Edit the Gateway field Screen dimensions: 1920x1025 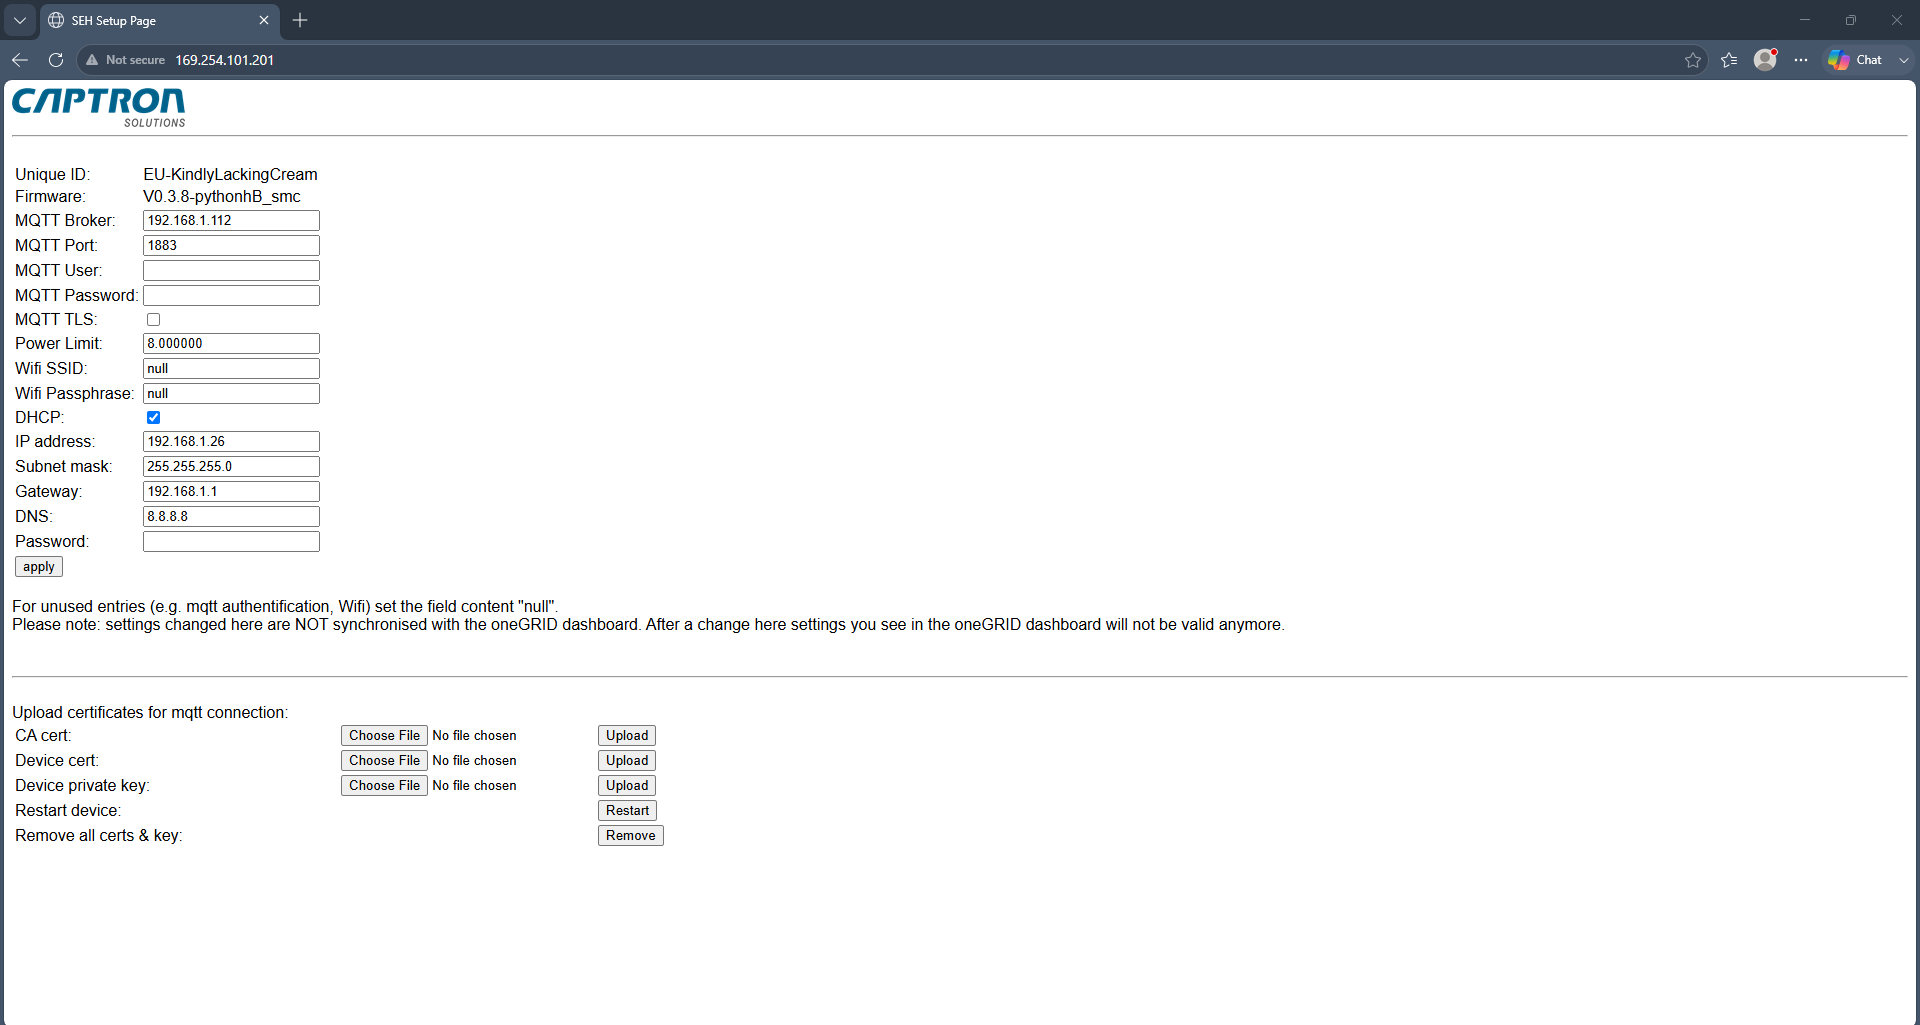click(231, 491)
